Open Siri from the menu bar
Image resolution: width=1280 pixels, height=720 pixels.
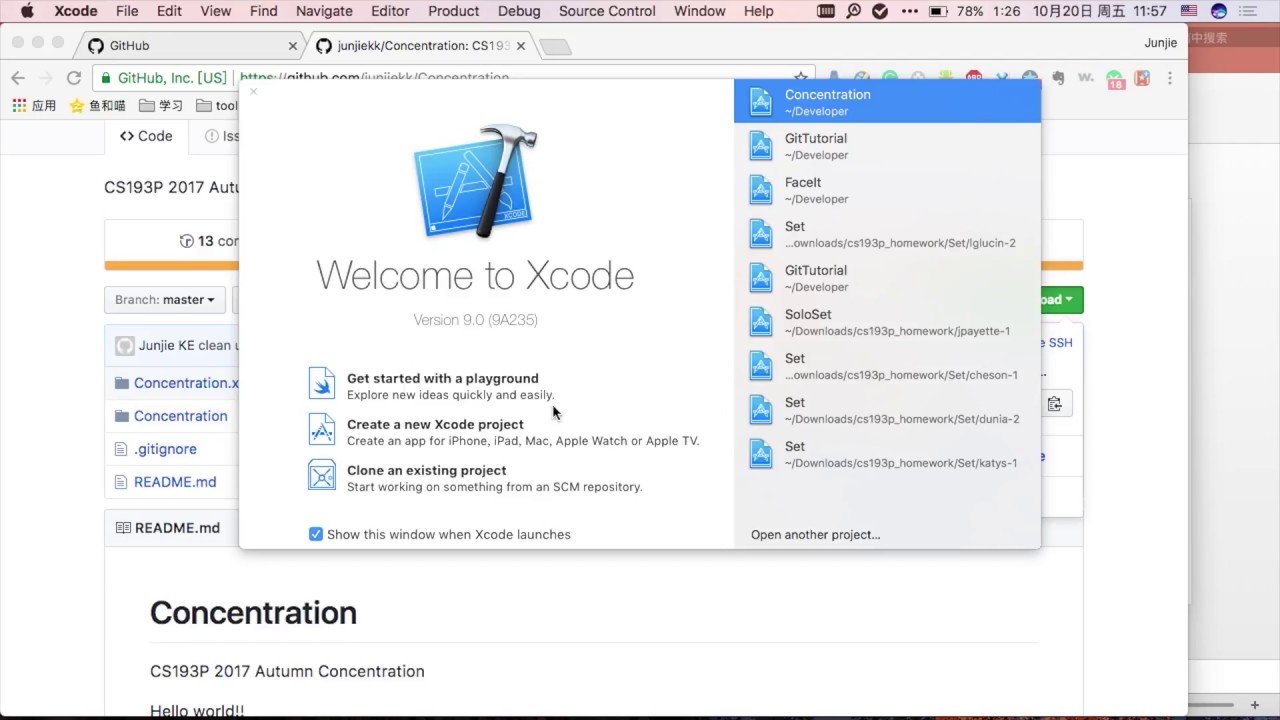pos(1219,11)
